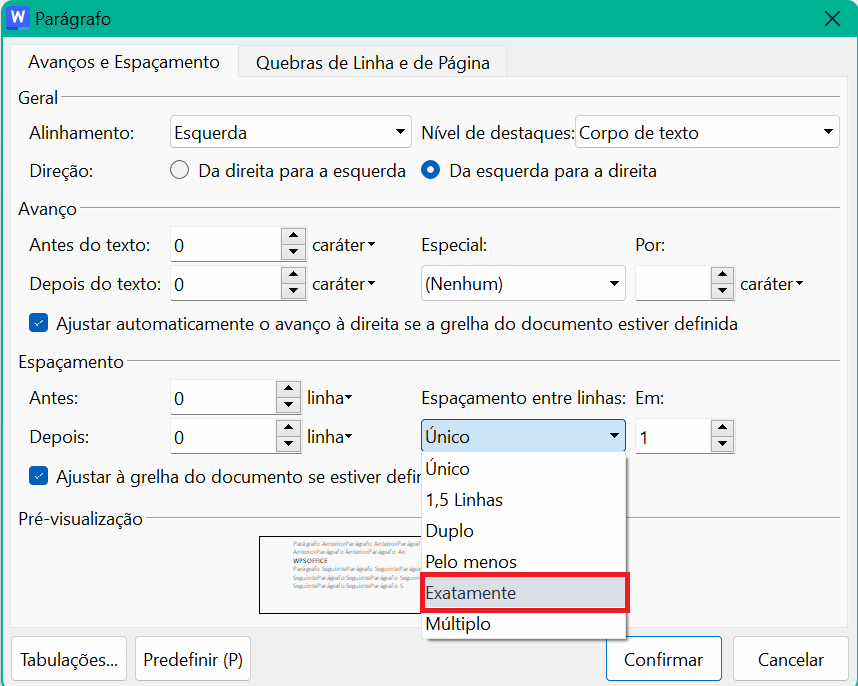Open the caráter unit selector for "Antes do texto"
Image resolution: width=858 pixels, height=686 pixels.
[344, 244]
